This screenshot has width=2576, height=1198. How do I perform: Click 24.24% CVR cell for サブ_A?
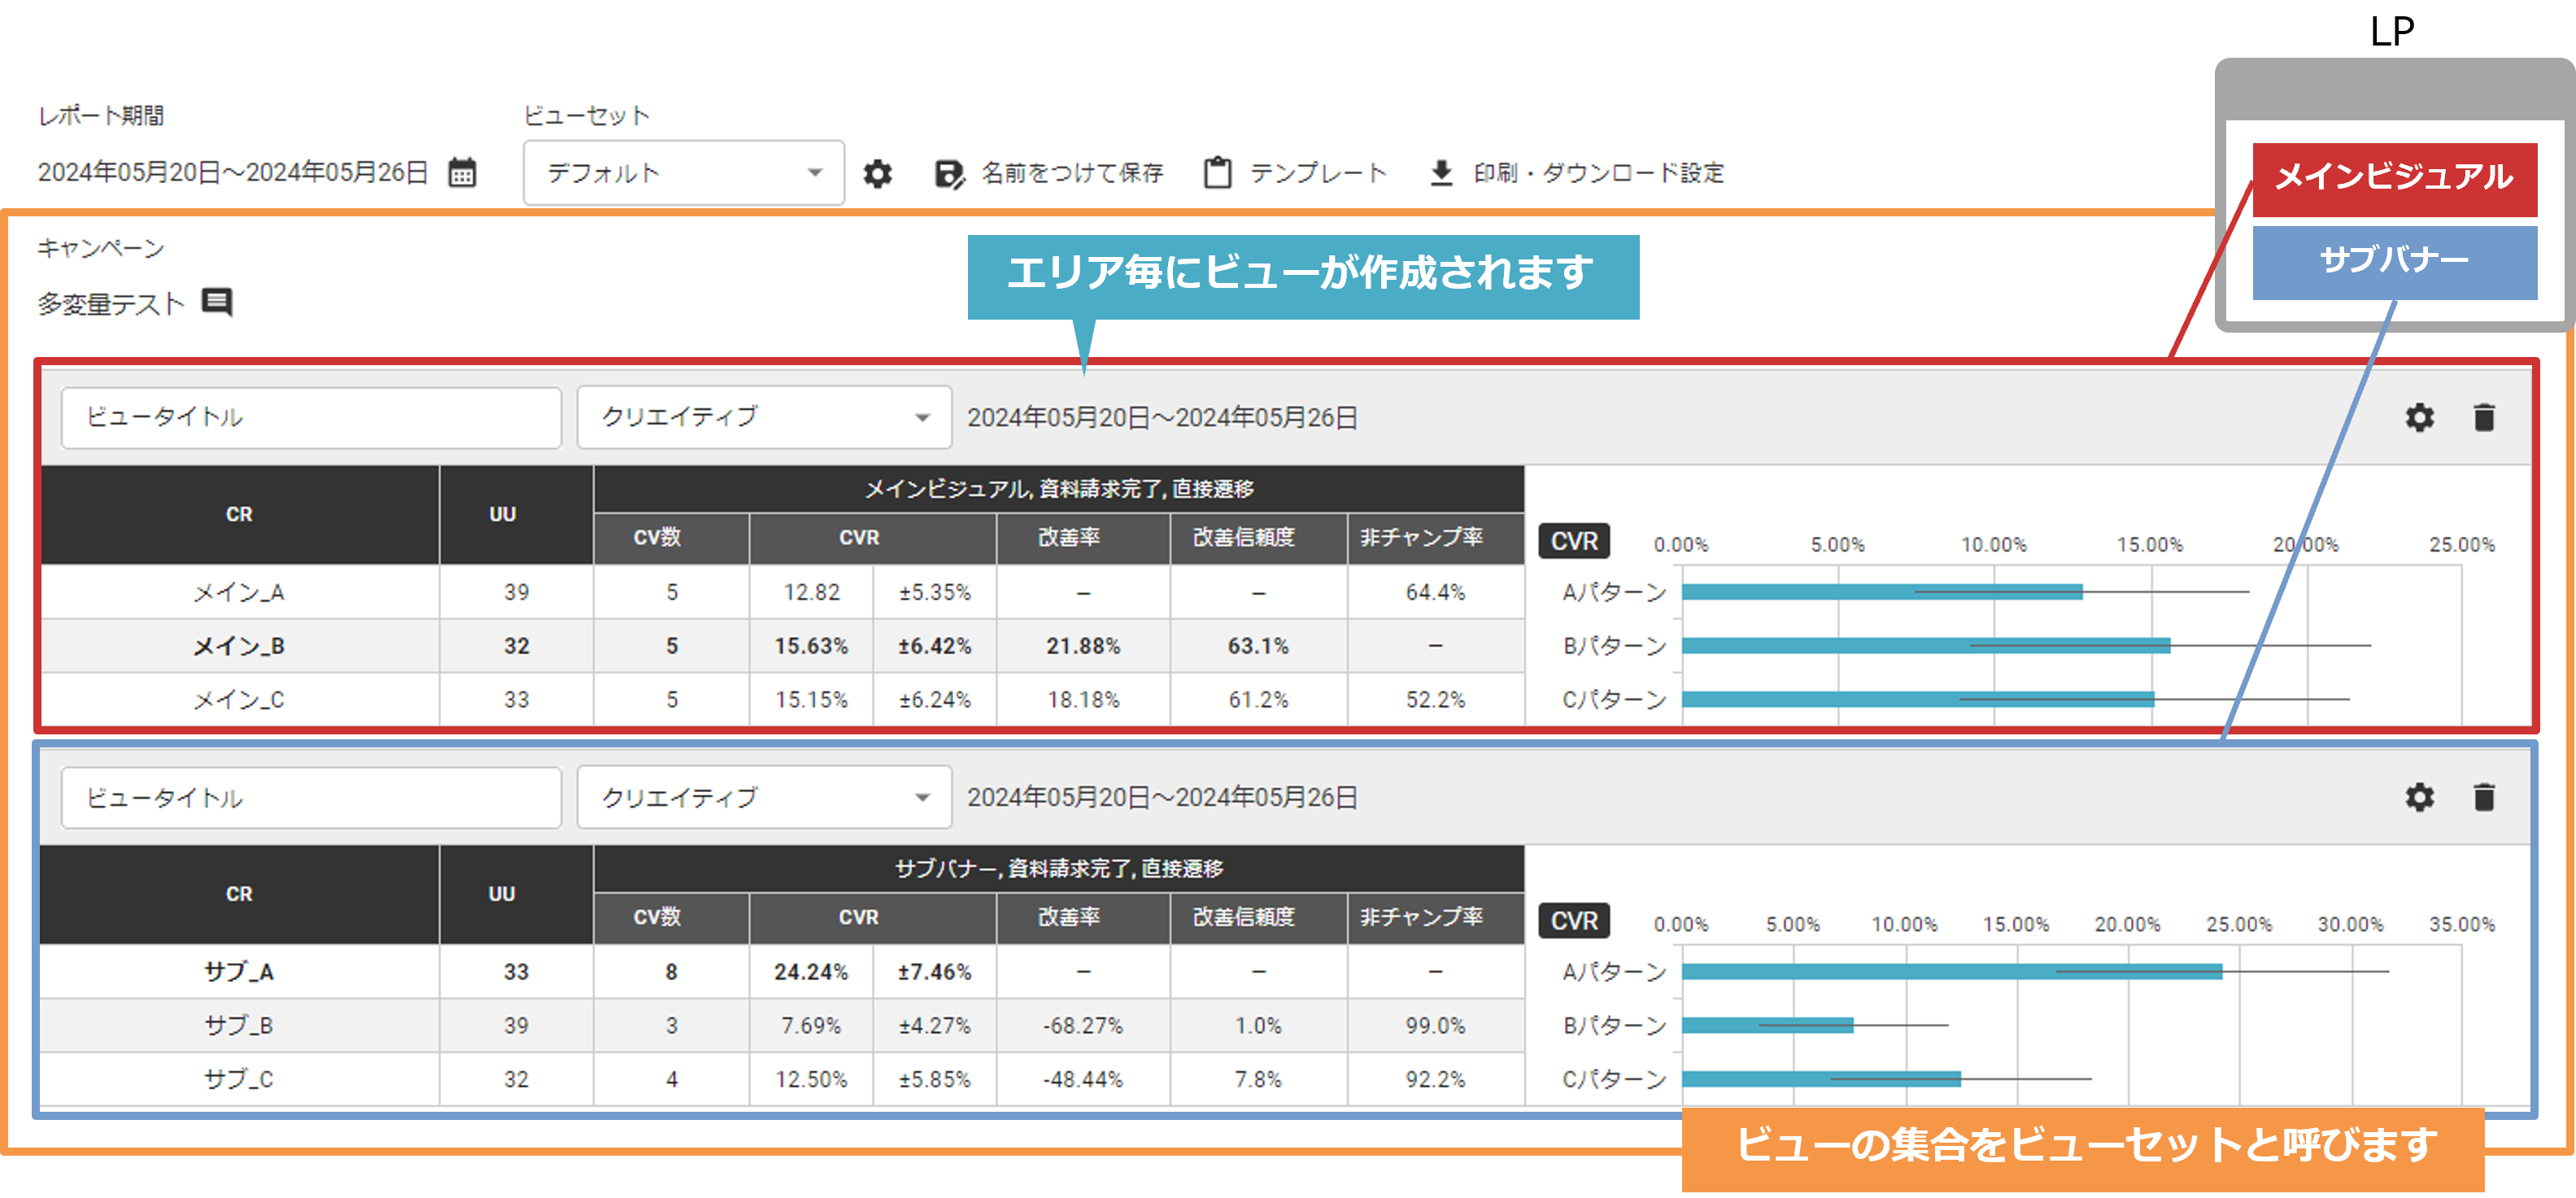(x=811, y=972)
